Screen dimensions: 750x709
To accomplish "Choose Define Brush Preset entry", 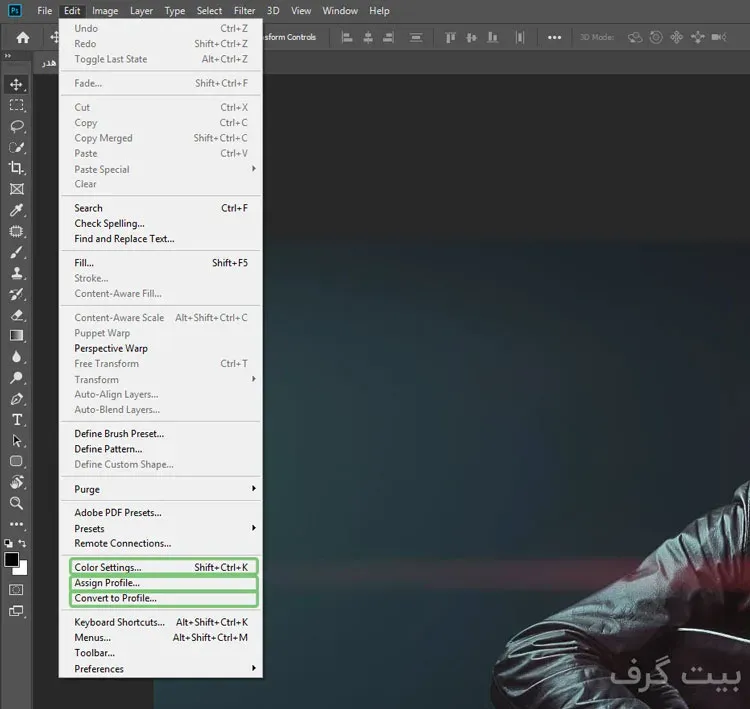I will click(161, 433).
